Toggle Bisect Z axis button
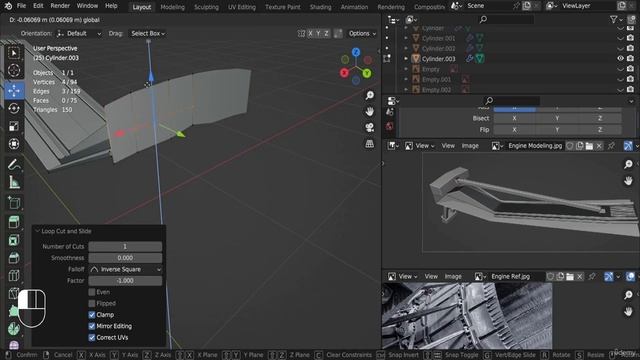640x360 pixels. [x=600, y=118]
